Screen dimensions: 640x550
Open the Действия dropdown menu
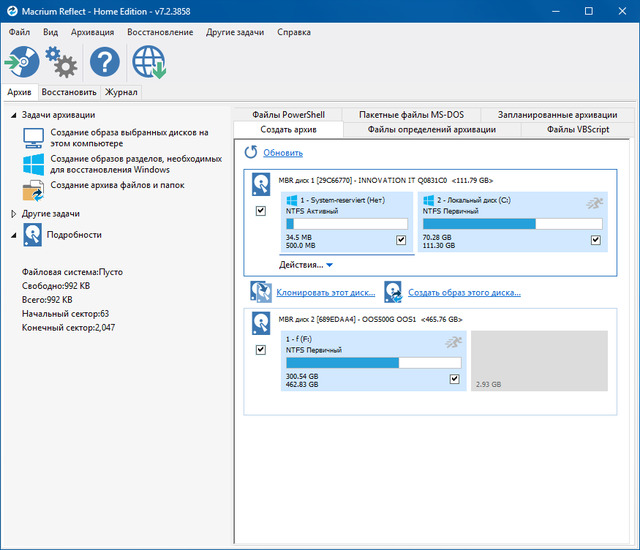pyautogui.click(x=305, y=265)
